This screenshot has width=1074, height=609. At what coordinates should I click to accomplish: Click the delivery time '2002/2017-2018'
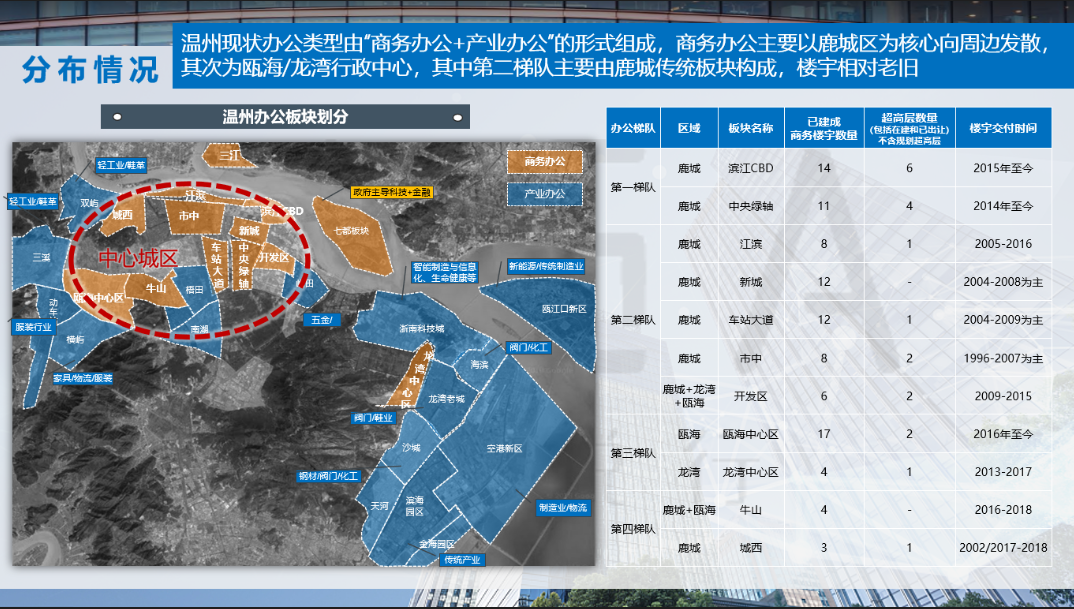(1003, 548)
